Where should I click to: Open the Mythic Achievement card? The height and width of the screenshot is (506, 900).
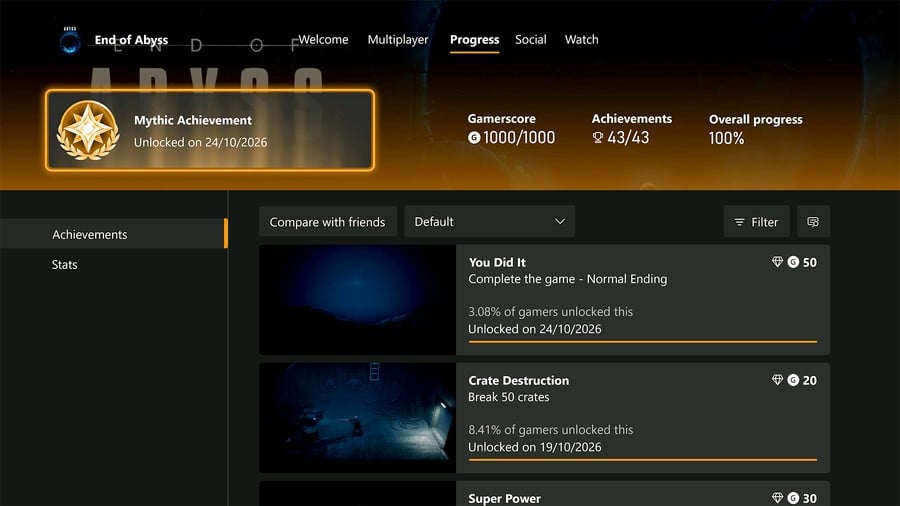pos(210,130)
